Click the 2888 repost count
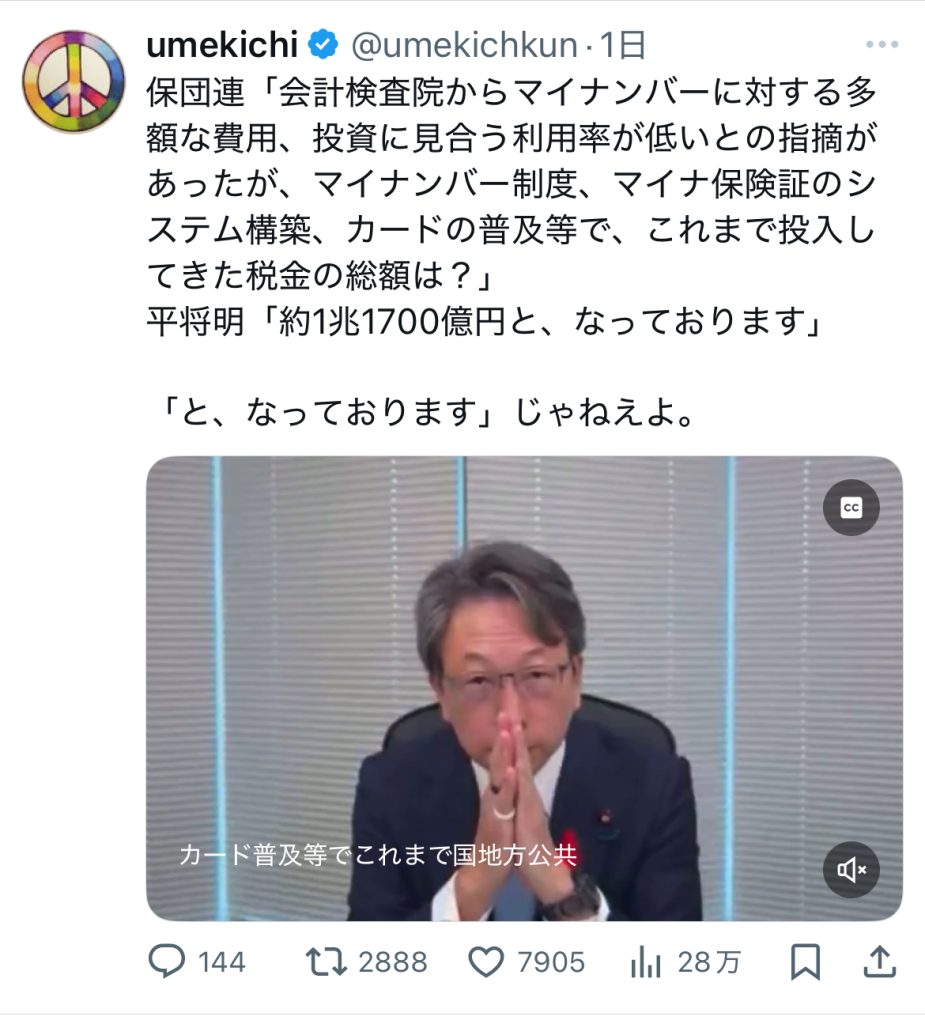 click(x=393, y=963)
